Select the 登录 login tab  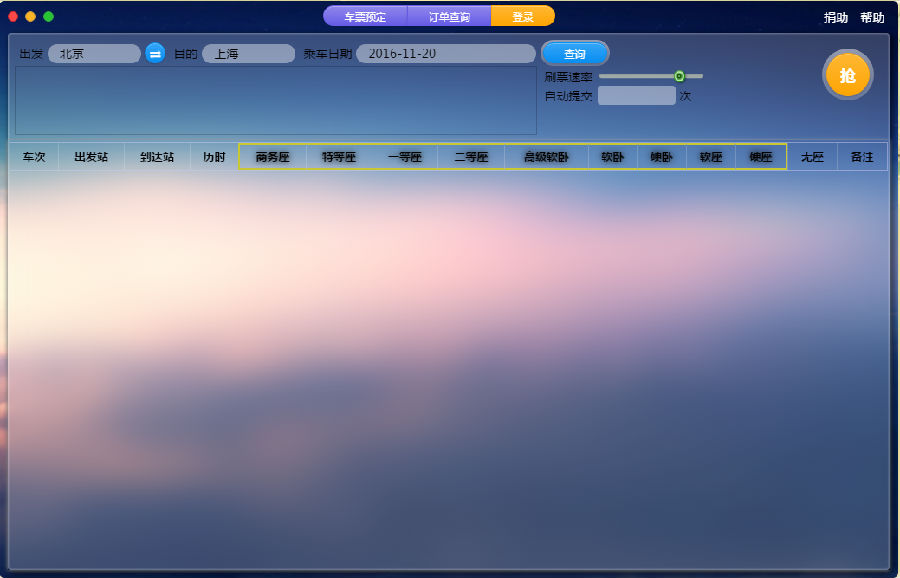[523, 16]
